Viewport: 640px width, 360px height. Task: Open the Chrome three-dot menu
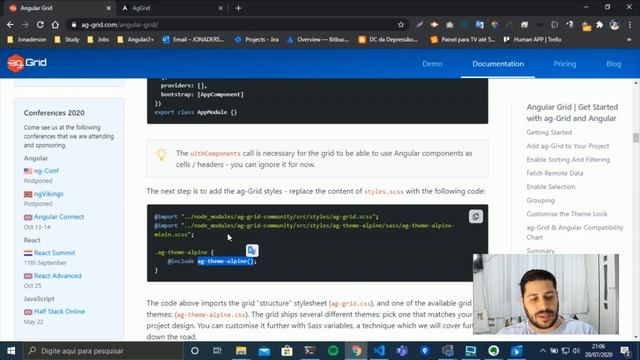pos(630,25)
